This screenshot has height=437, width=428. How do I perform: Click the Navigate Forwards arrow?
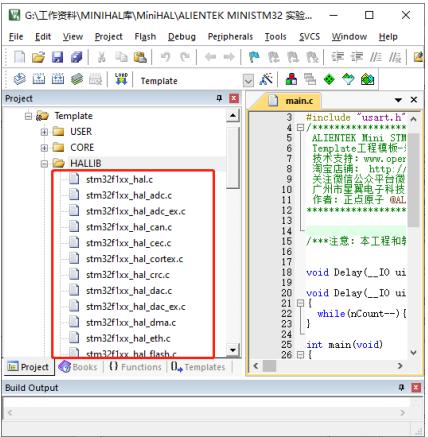229,57
